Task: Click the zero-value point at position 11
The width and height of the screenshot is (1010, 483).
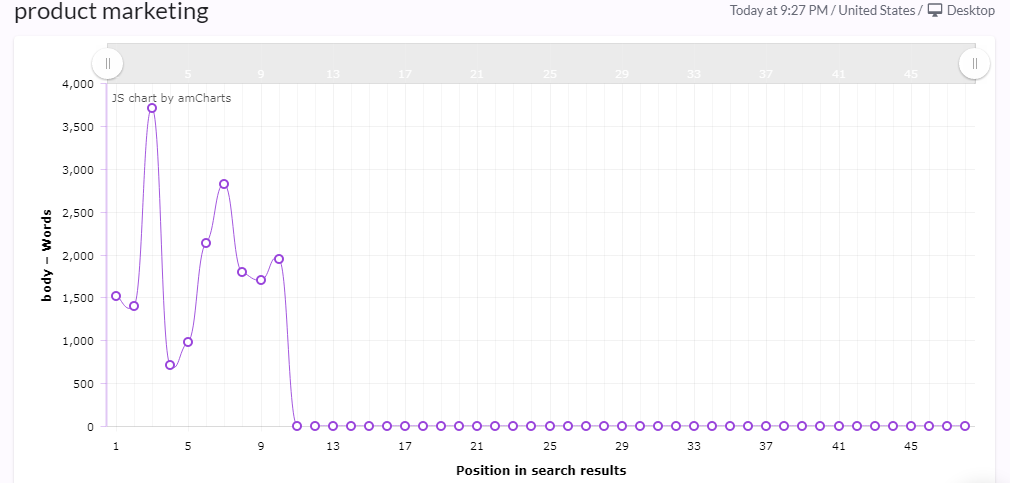Action: [297, 426]
